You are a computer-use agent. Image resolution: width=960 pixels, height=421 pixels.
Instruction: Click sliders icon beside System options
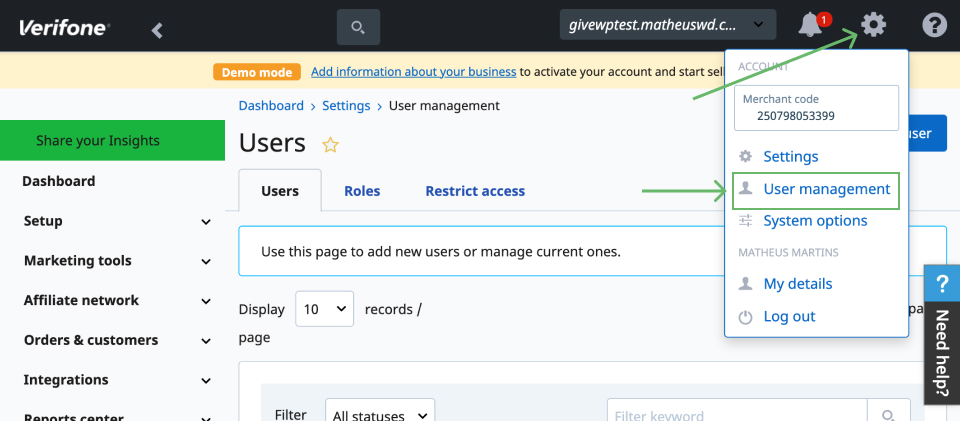click(745, 220)
